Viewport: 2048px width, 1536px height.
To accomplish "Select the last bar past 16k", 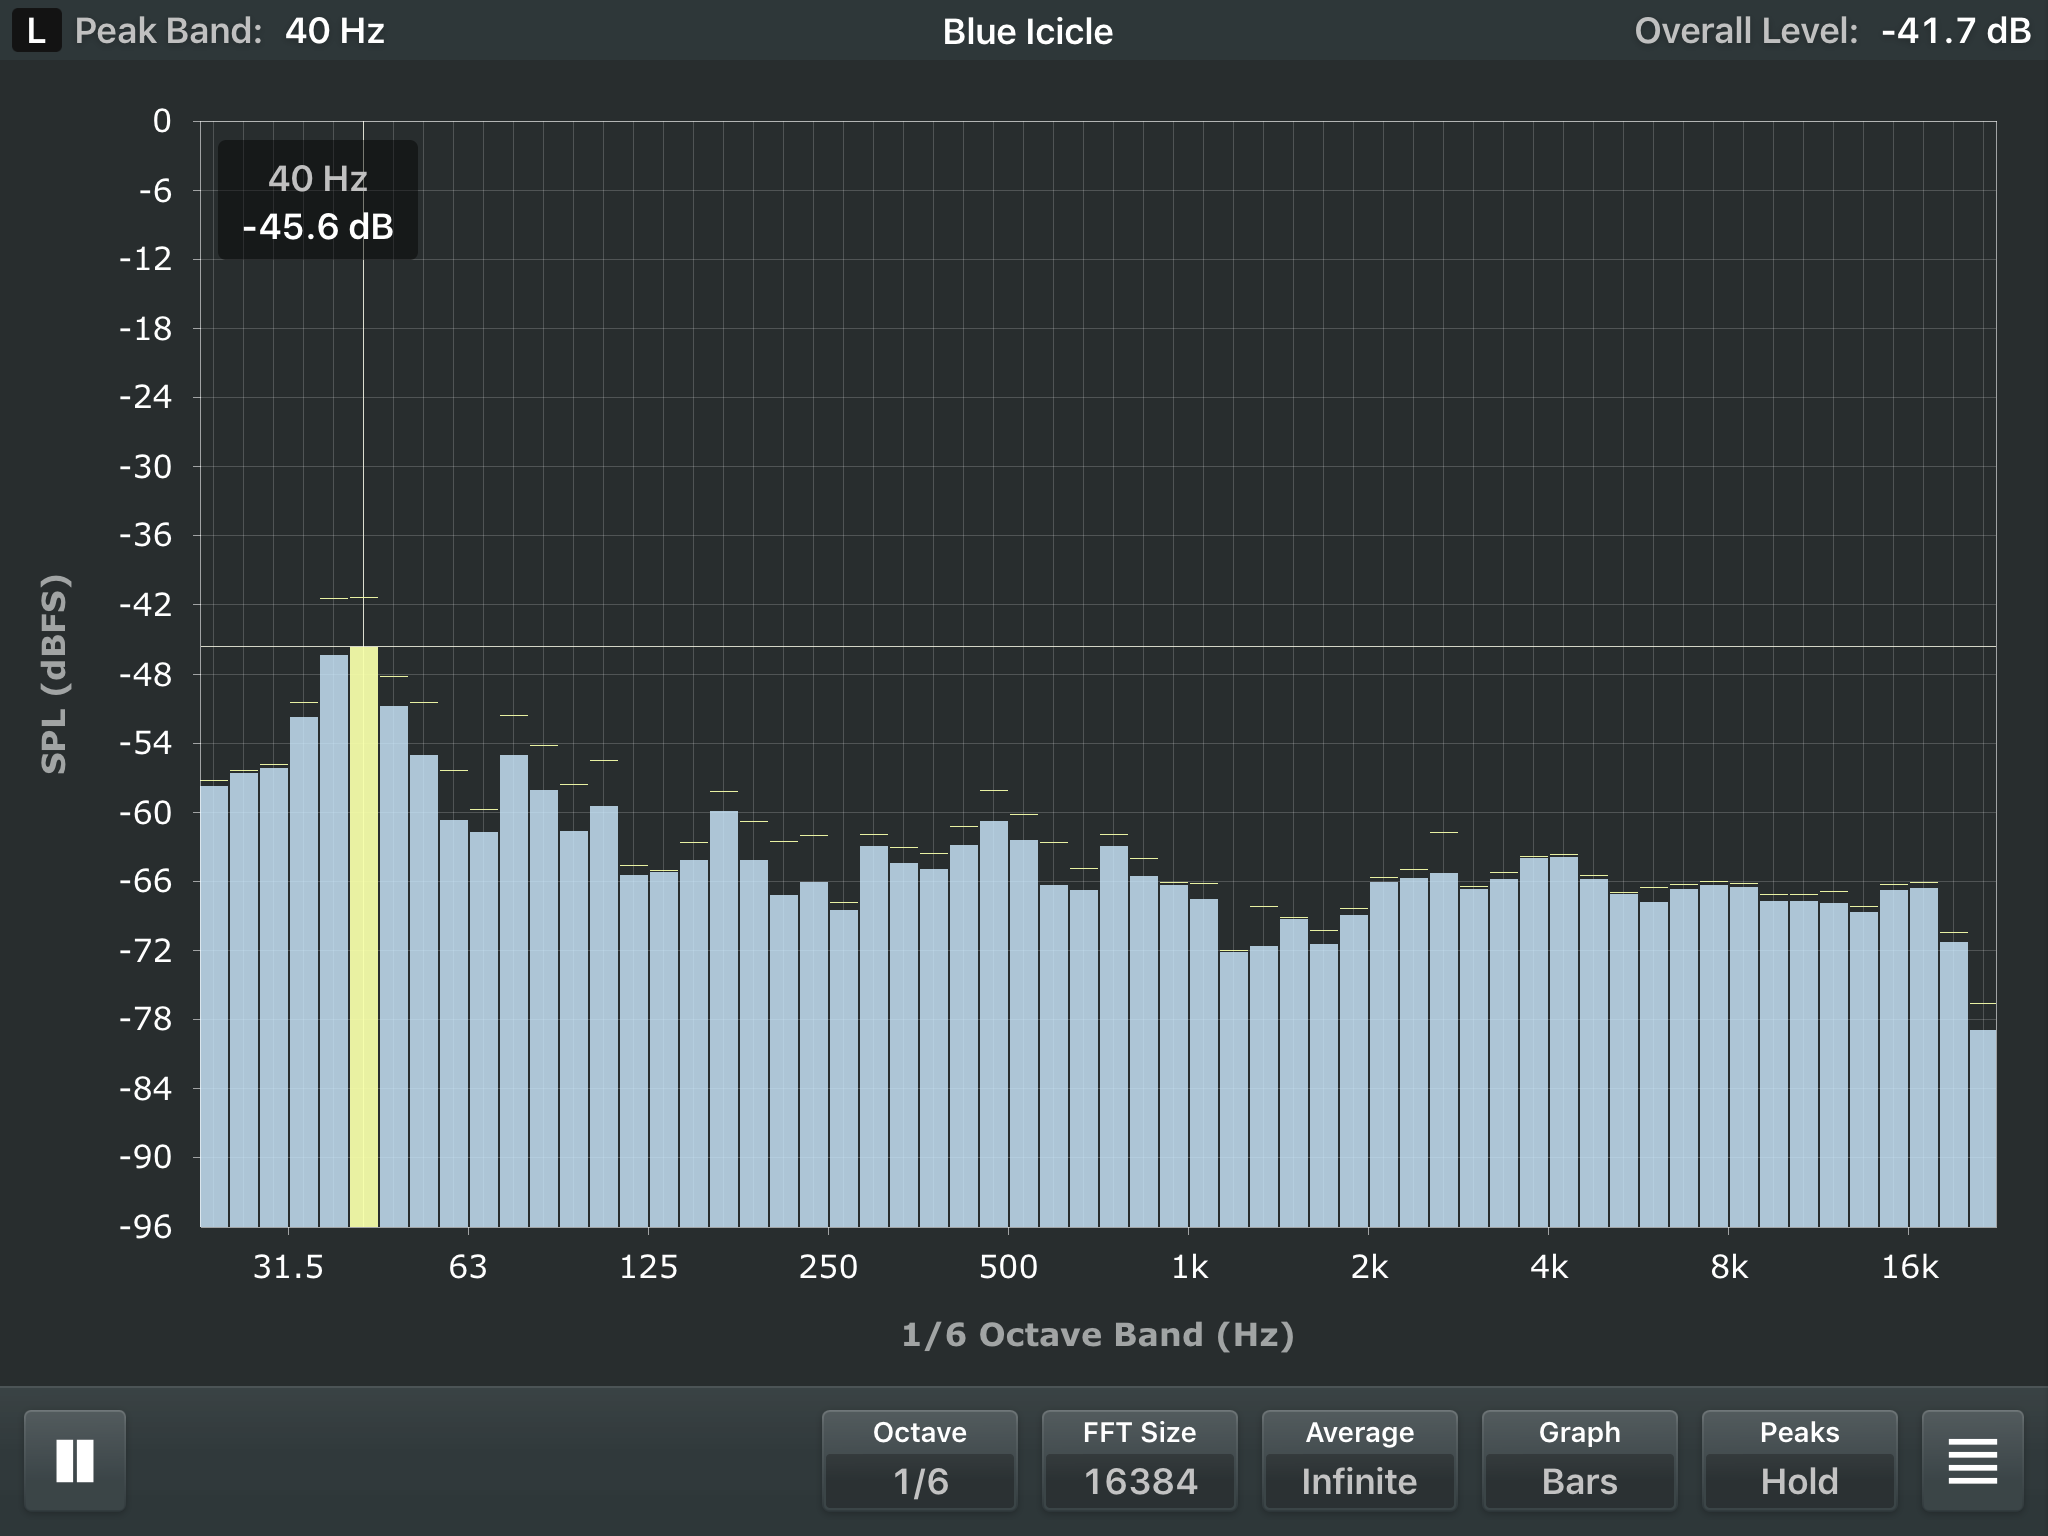I will tap(1983, 1129).
